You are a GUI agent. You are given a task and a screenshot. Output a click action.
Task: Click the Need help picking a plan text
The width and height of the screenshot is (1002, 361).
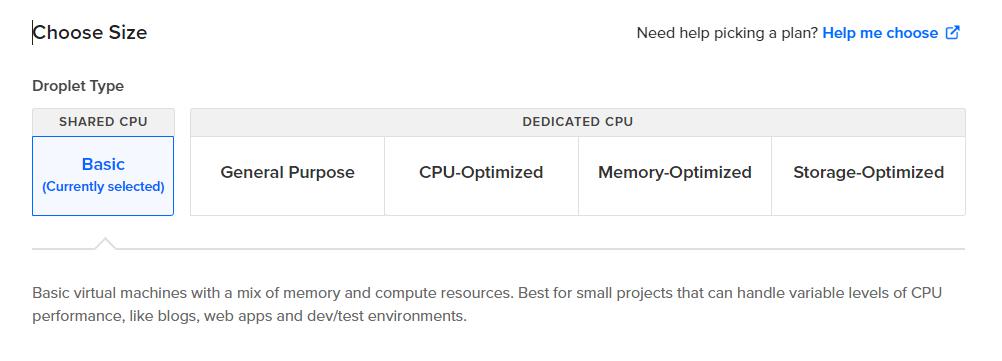[x=727, y=33]
